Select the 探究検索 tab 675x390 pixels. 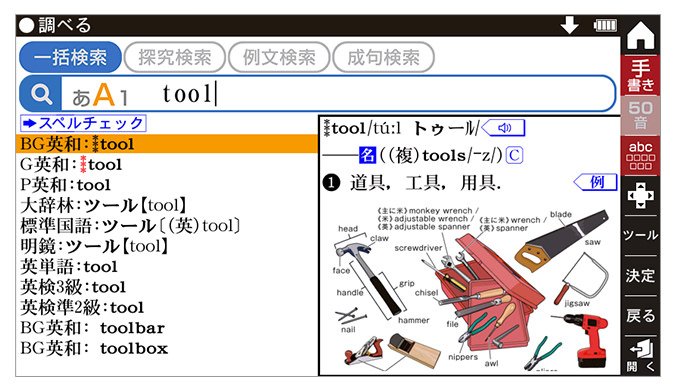(175, 57)
